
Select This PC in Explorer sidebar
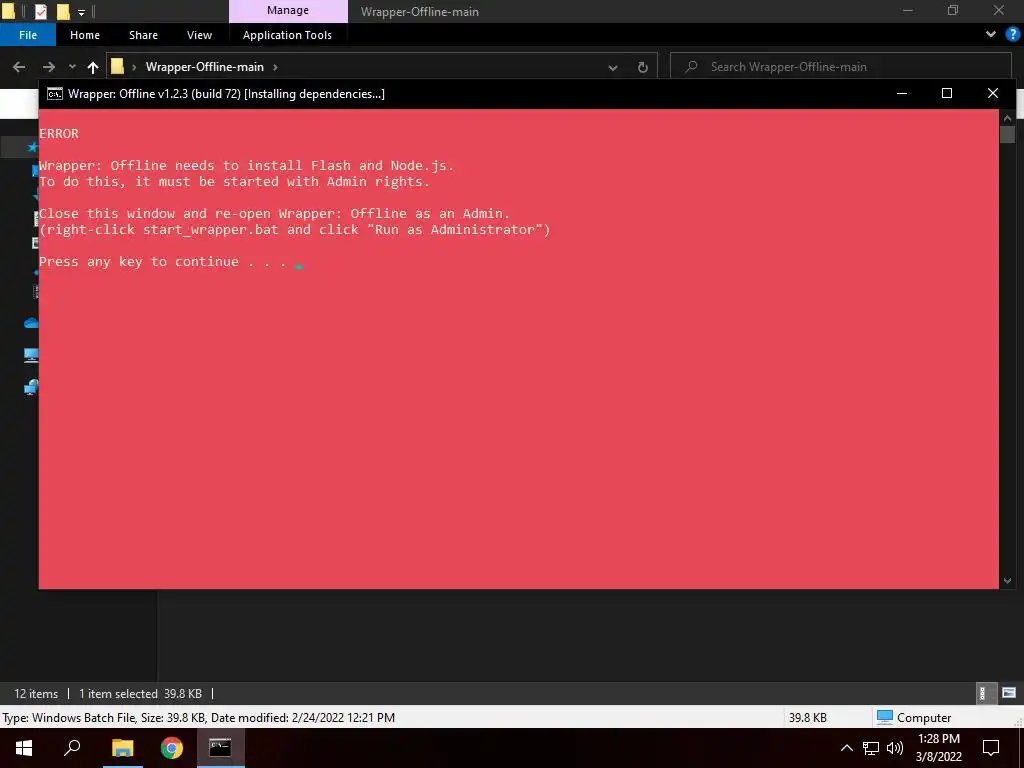tap(31, 355)
